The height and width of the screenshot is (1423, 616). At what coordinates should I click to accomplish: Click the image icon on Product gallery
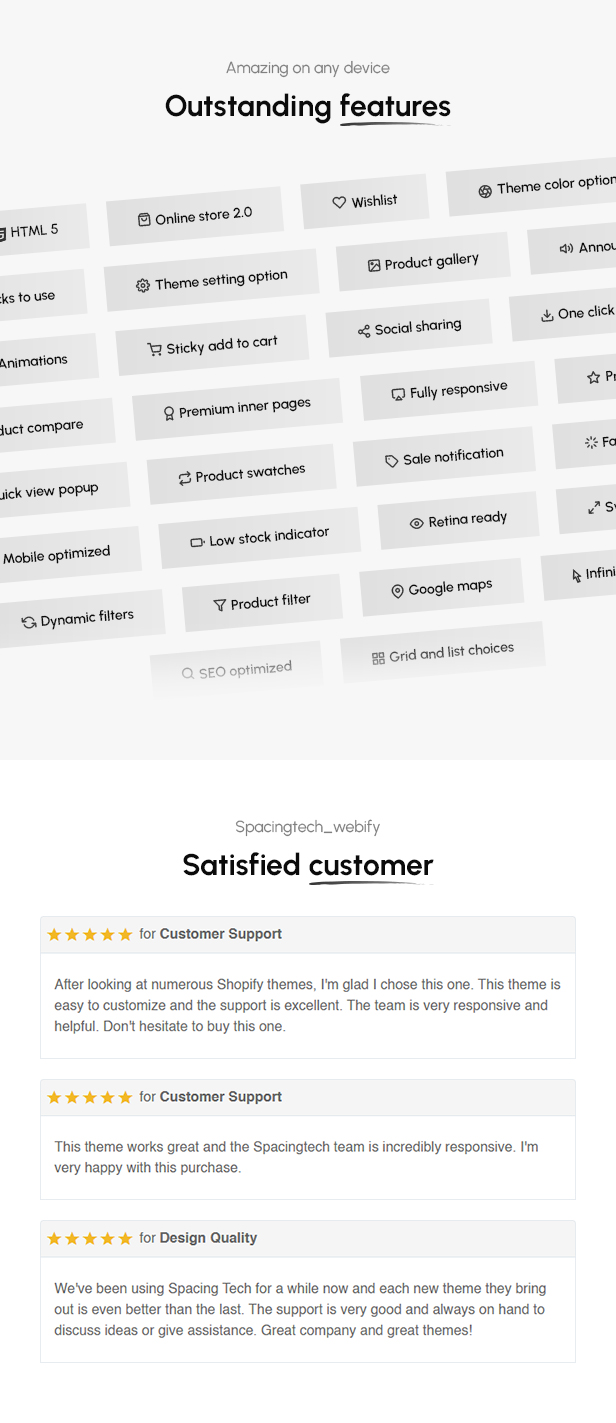(x=374, y=266)
